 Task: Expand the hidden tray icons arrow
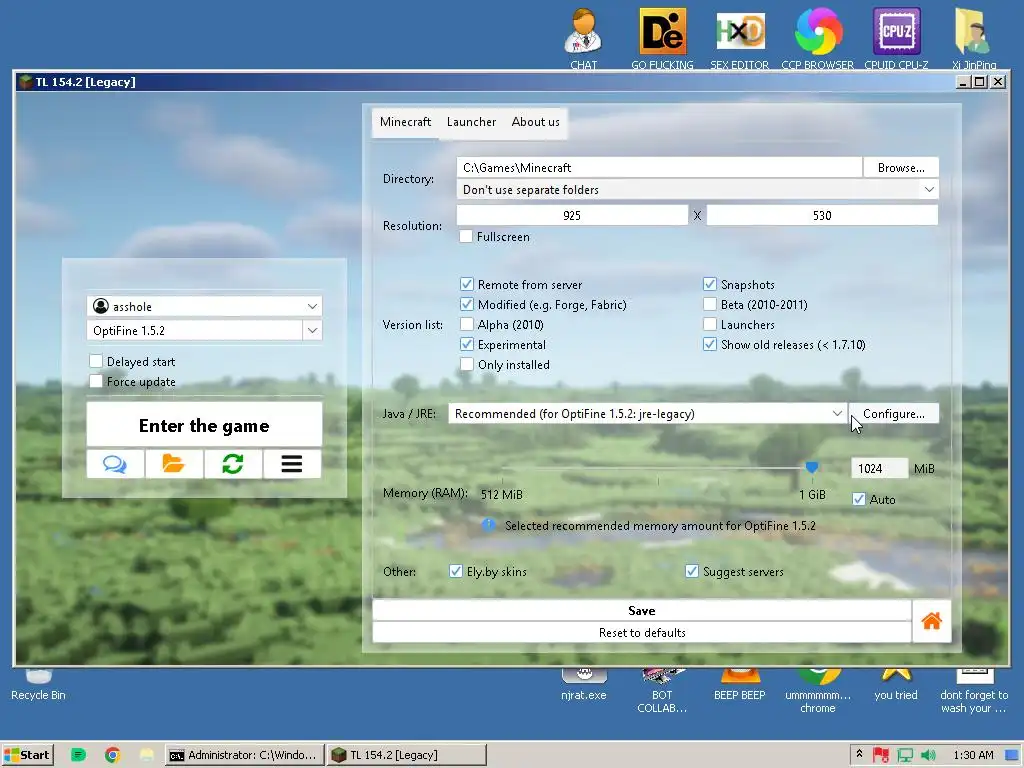859,754
